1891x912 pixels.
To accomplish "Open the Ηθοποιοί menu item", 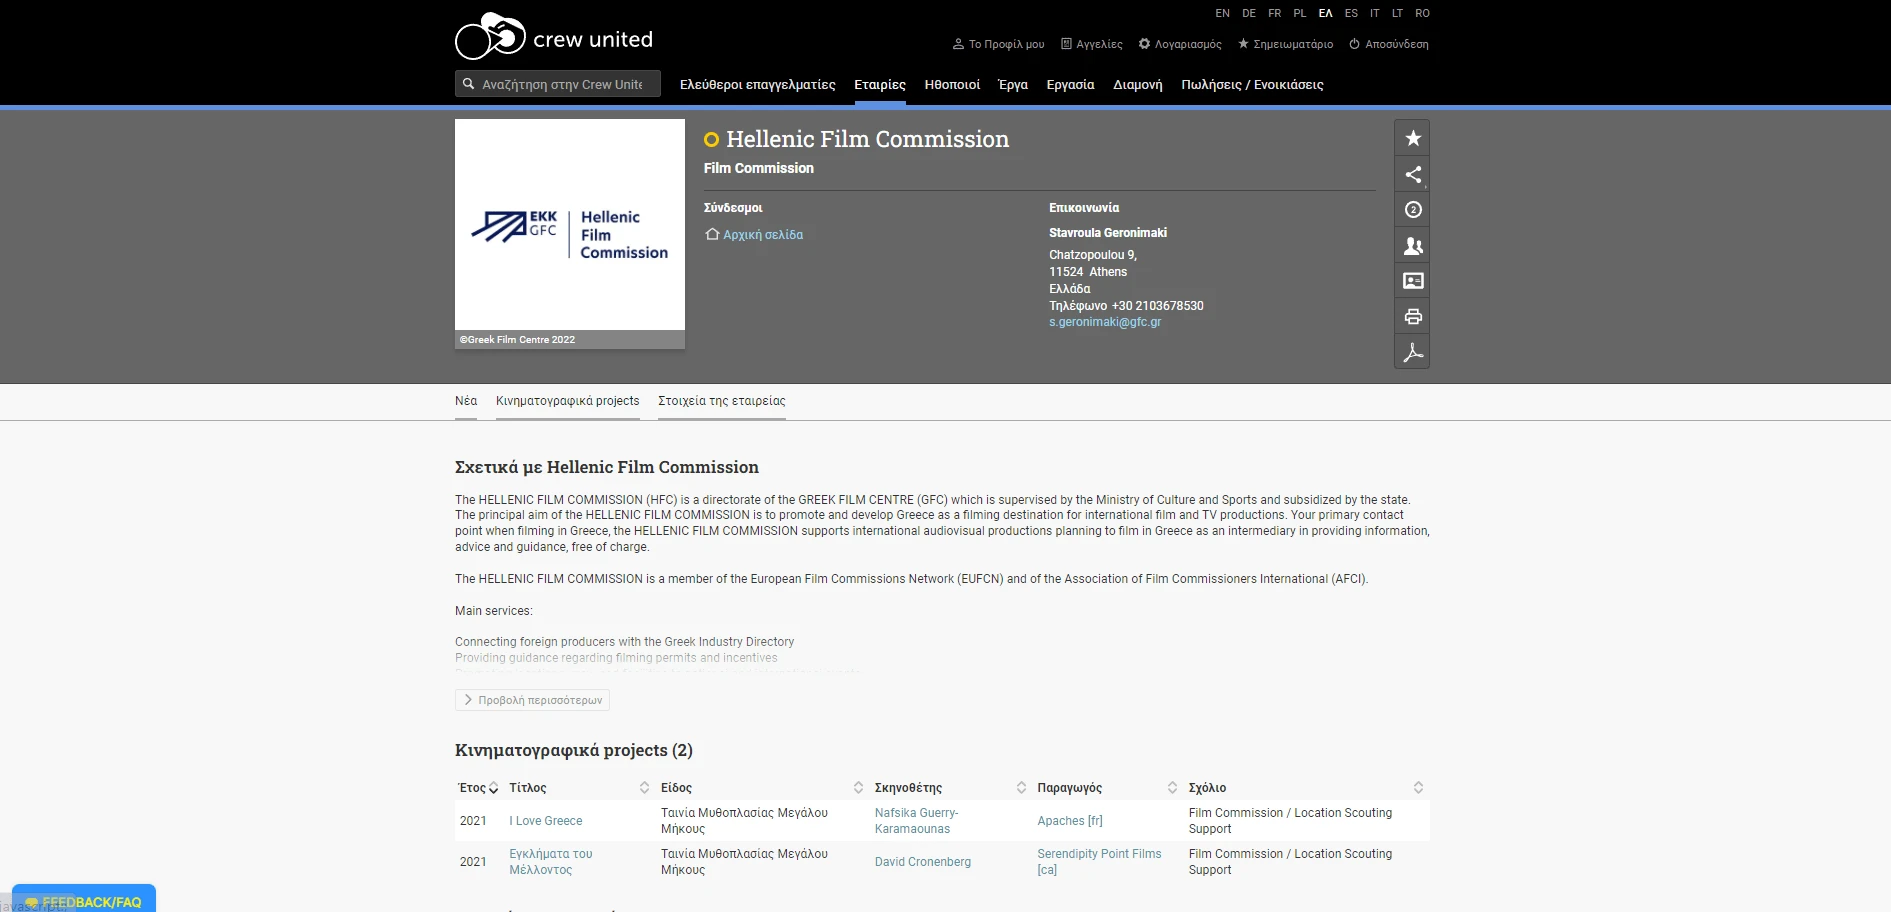I will coord(951,85).
